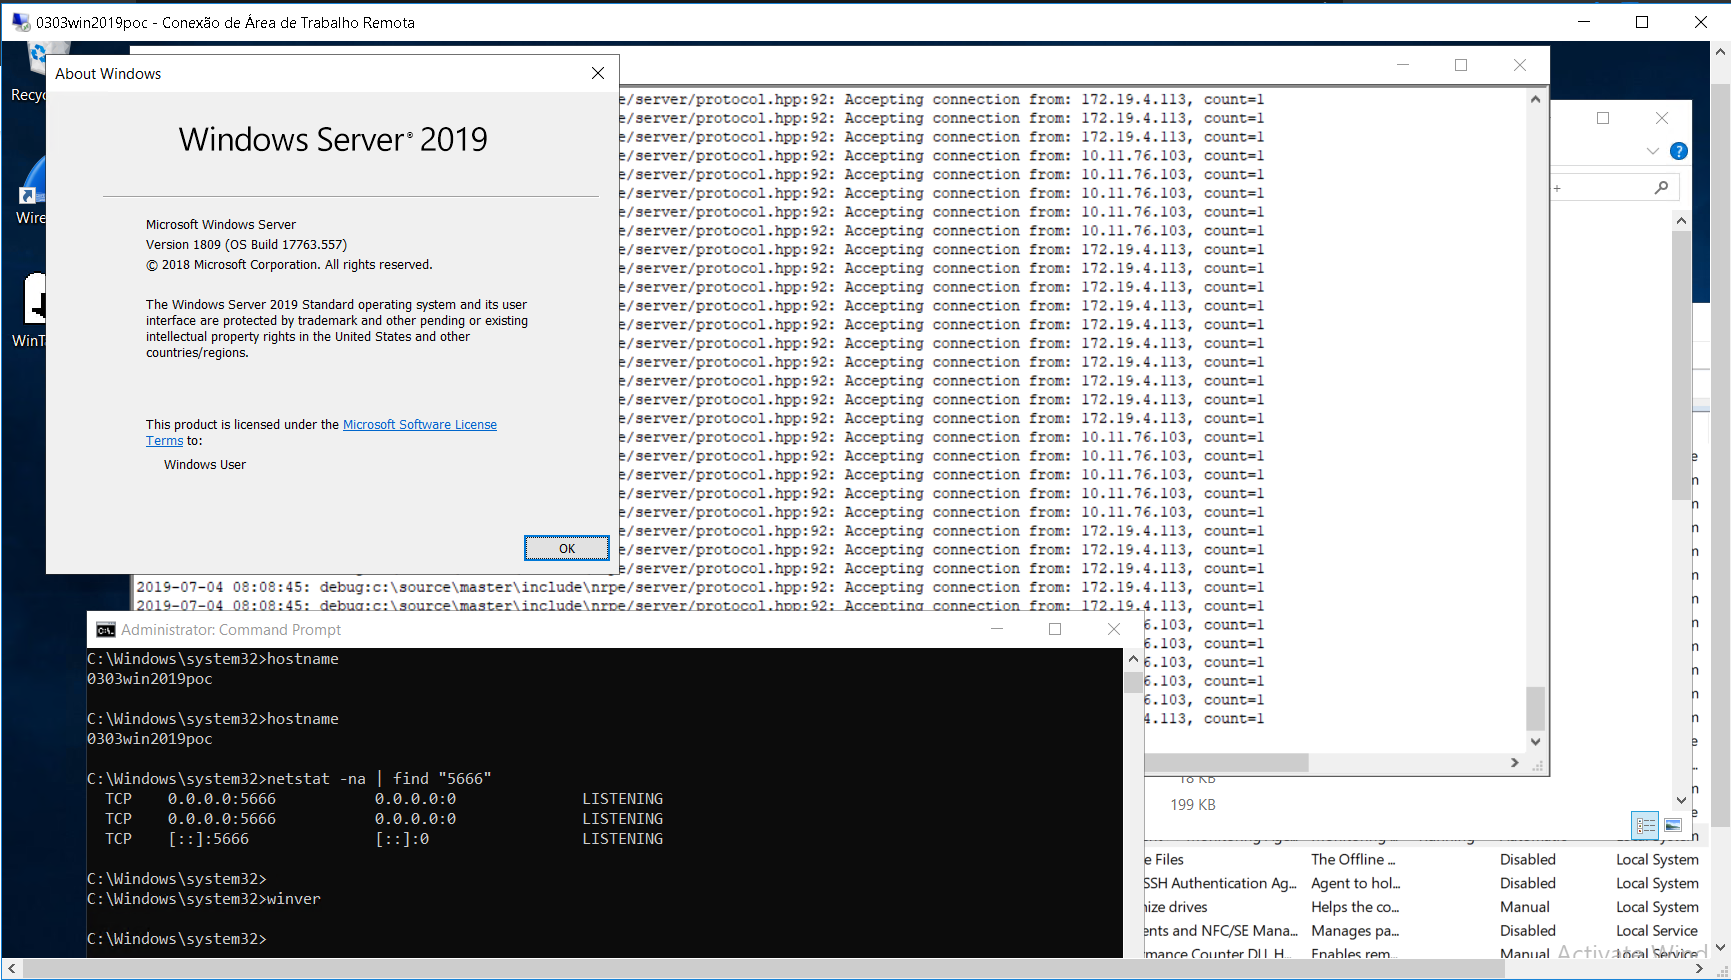Click the blue help question mark icon
Image resolution: width=1731 pixels, height=980 pixels.
pos(1679,151)
